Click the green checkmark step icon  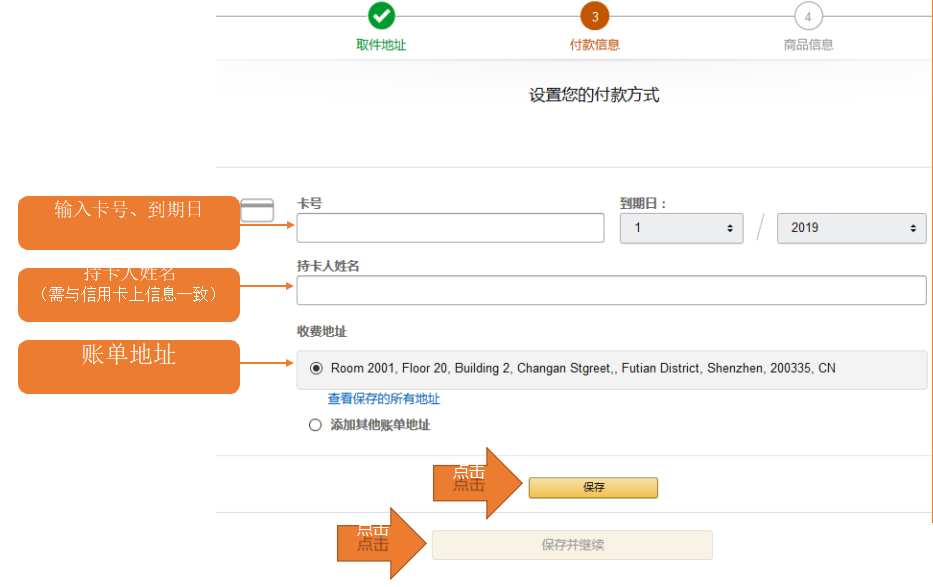pos(381,16)
